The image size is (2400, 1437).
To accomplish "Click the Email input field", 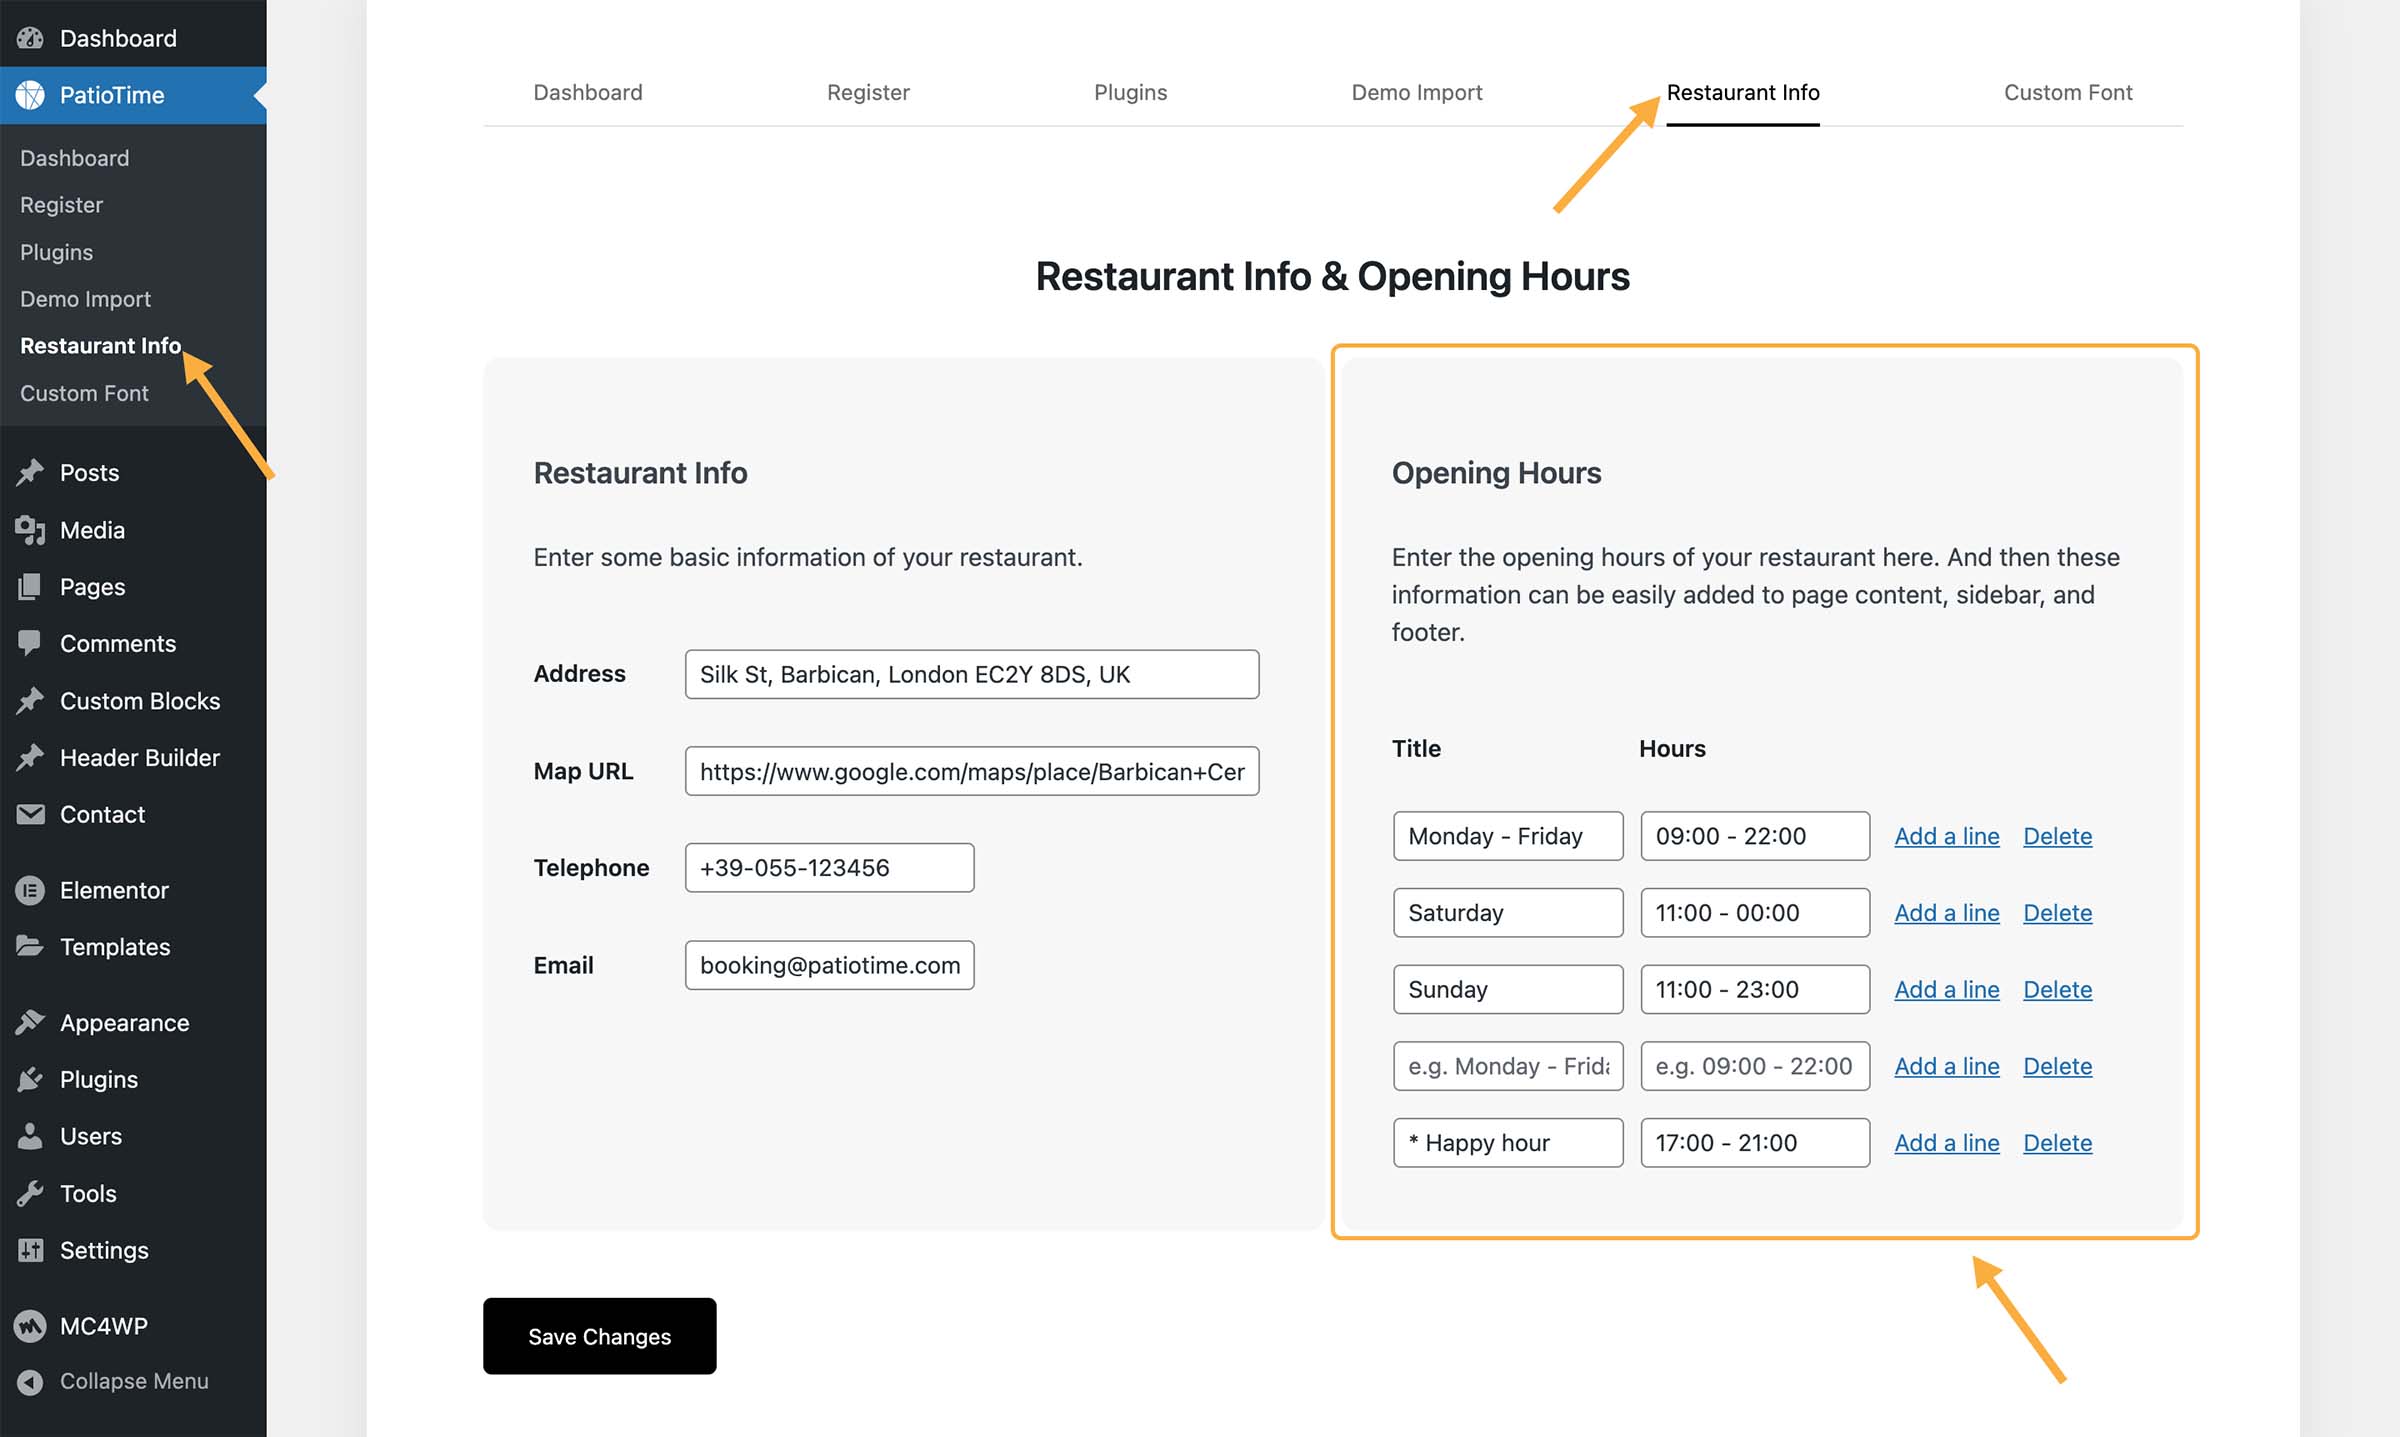I will click(x=829, y=964).
